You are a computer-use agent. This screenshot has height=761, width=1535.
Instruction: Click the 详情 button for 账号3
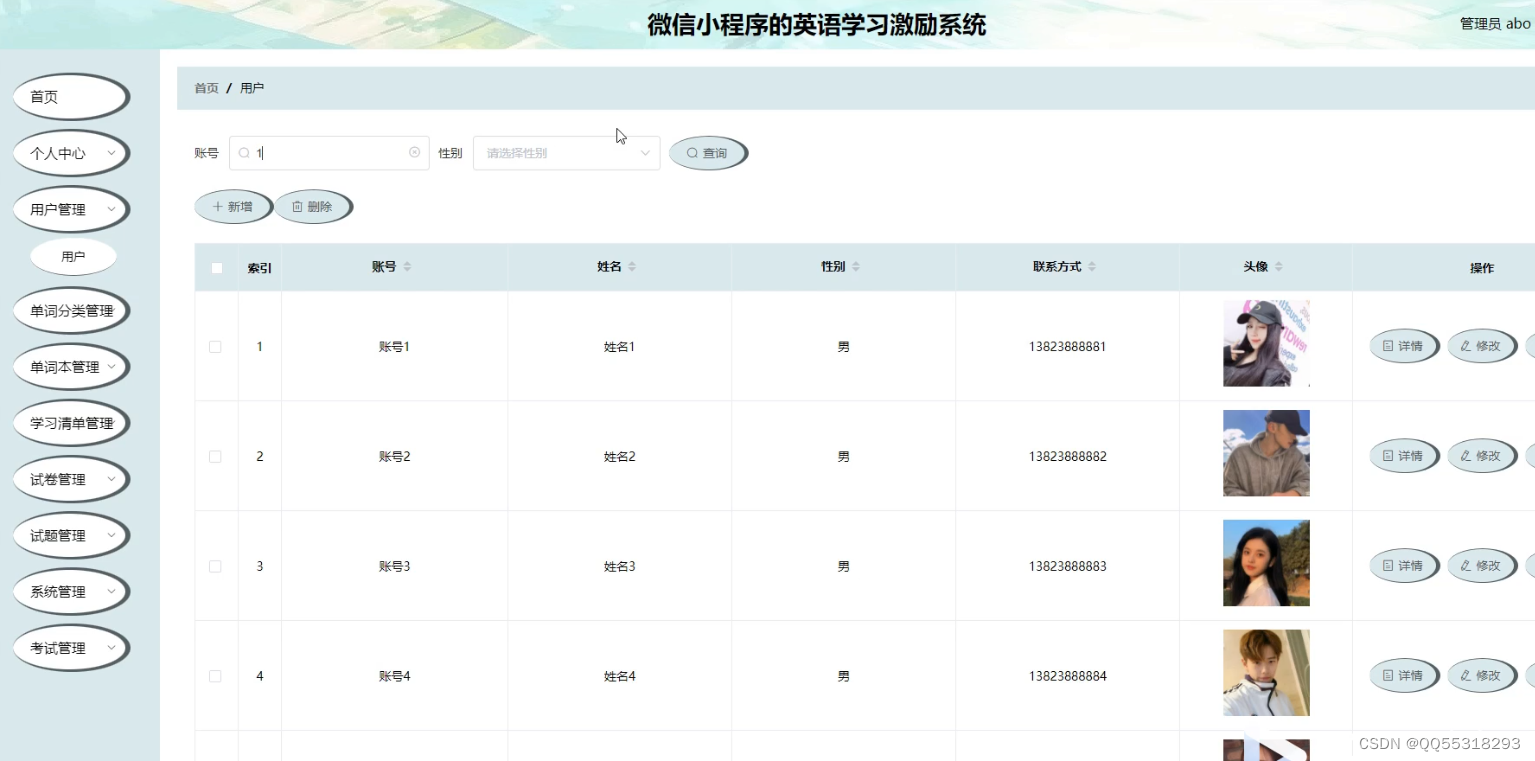pyautogui.click(x=1404, y=565)
